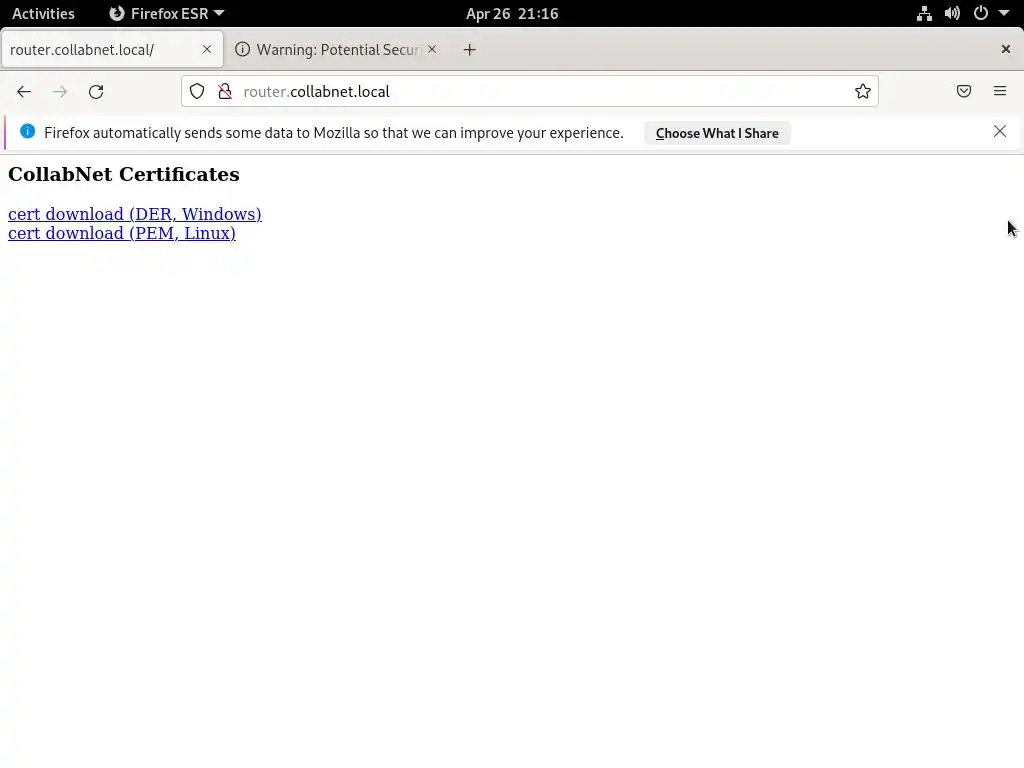Click the Firefox data notification message text

click(x=334, y=133)
